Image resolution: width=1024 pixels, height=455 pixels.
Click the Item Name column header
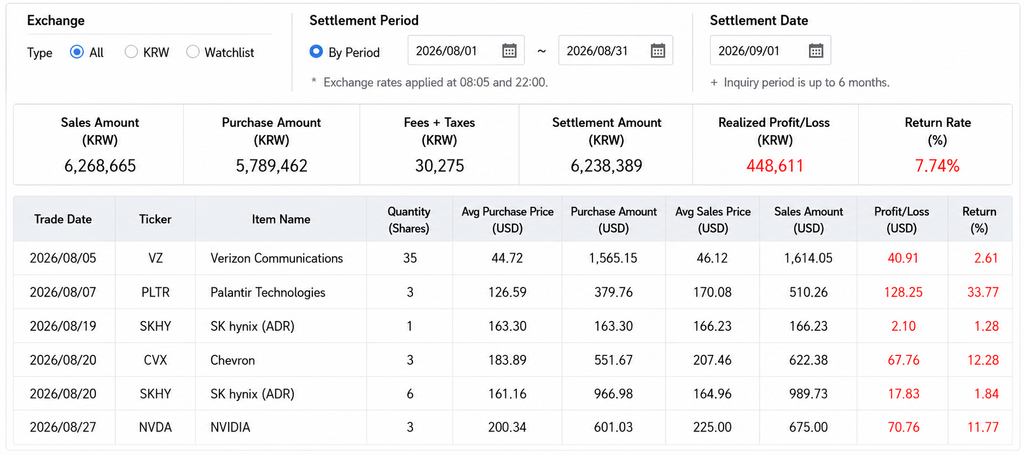pos(281,219)
